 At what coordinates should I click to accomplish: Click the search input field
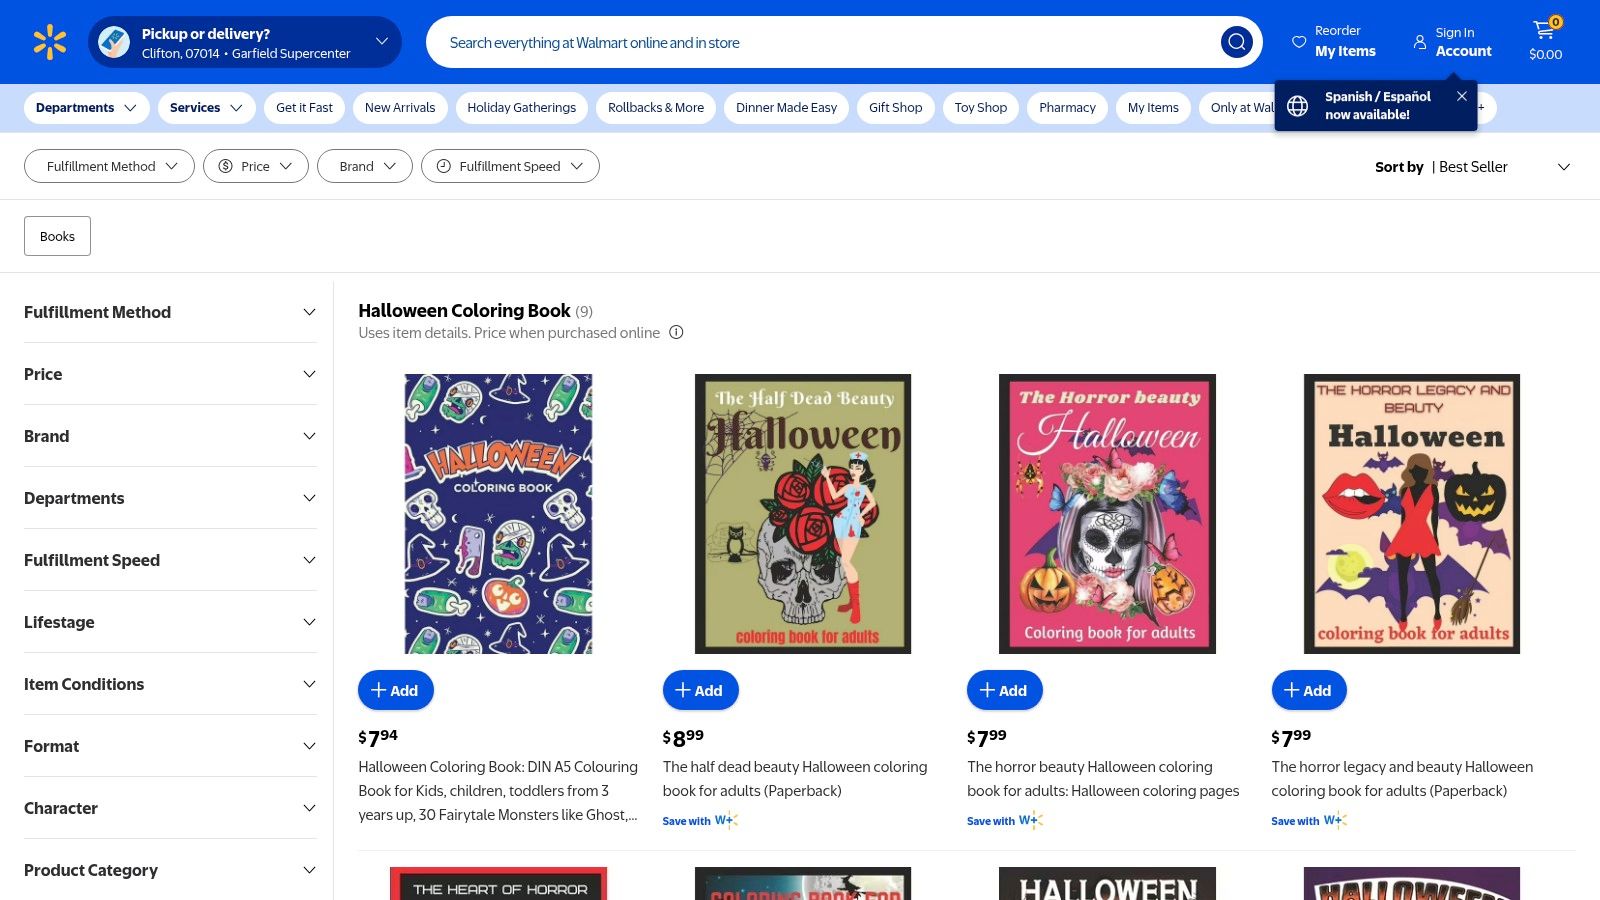click(820, 43)
